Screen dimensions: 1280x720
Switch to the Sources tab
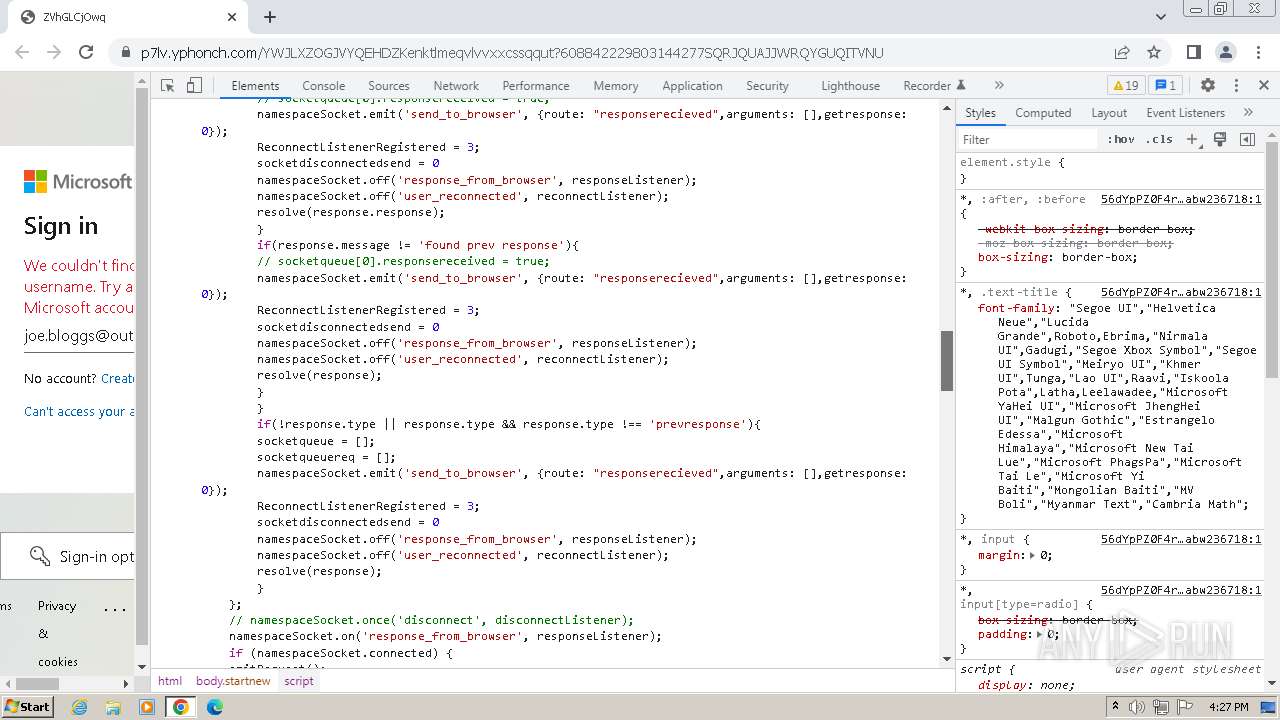pos(389,86)
